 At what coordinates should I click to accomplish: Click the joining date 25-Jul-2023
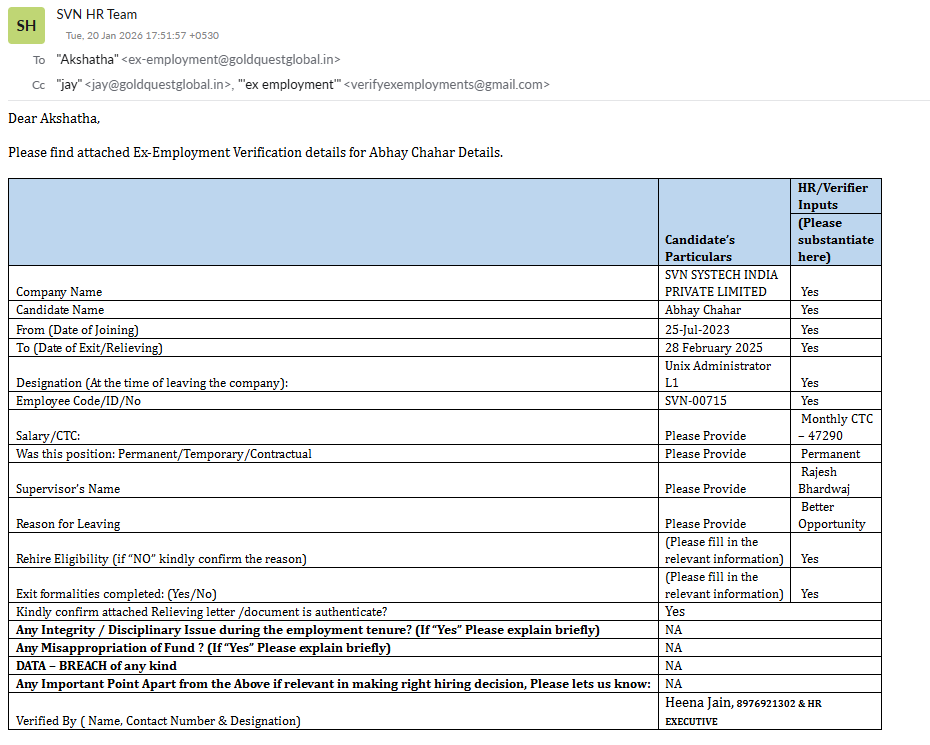[x=697, y=330]
